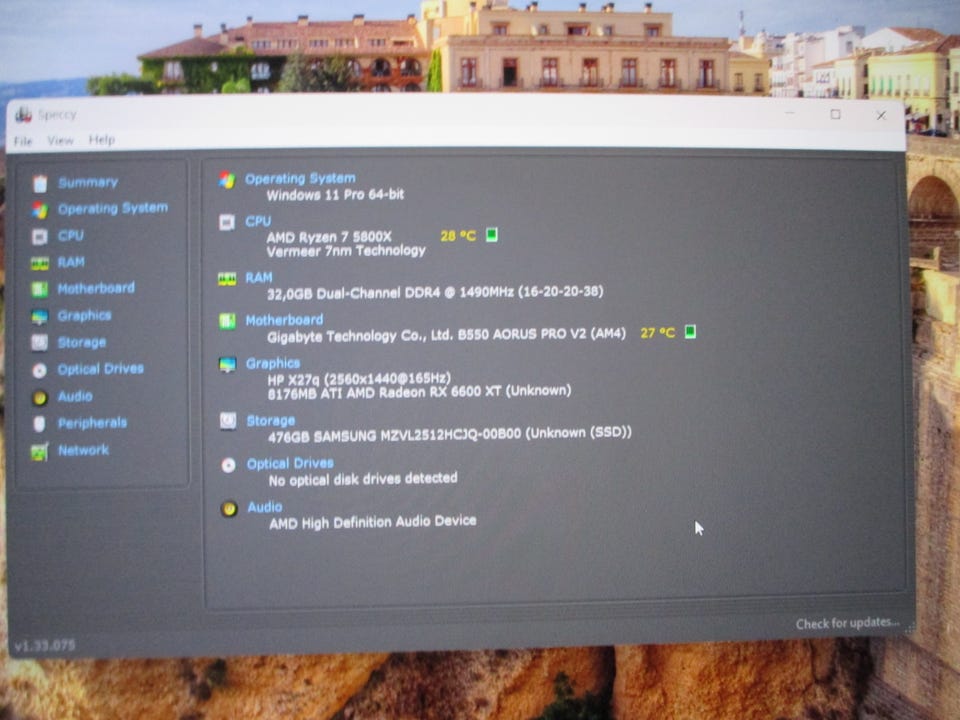The width and height of the screenshot is (960, 720).
Task: Open the Audio heading link in summary
Action: click(x=264, y=507)
